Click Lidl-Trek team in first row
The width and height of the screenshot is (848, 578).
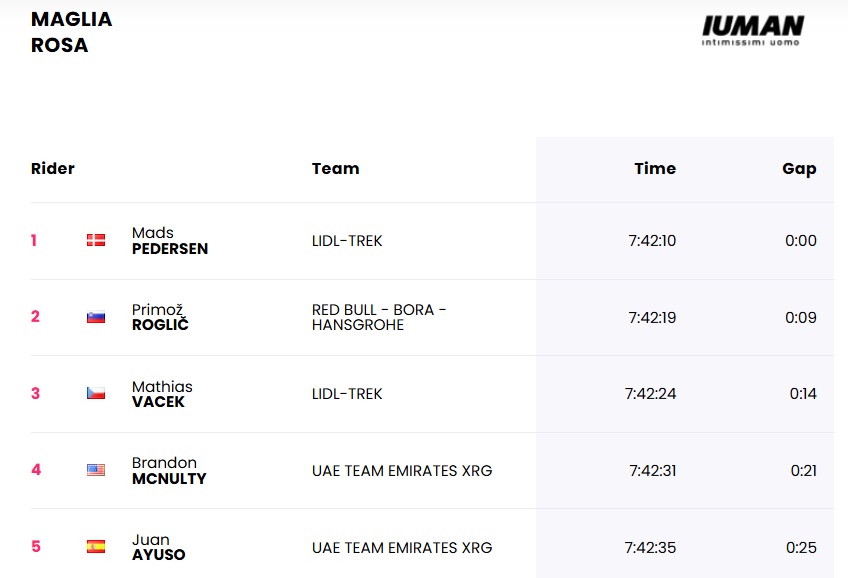(x=347, y=241)
